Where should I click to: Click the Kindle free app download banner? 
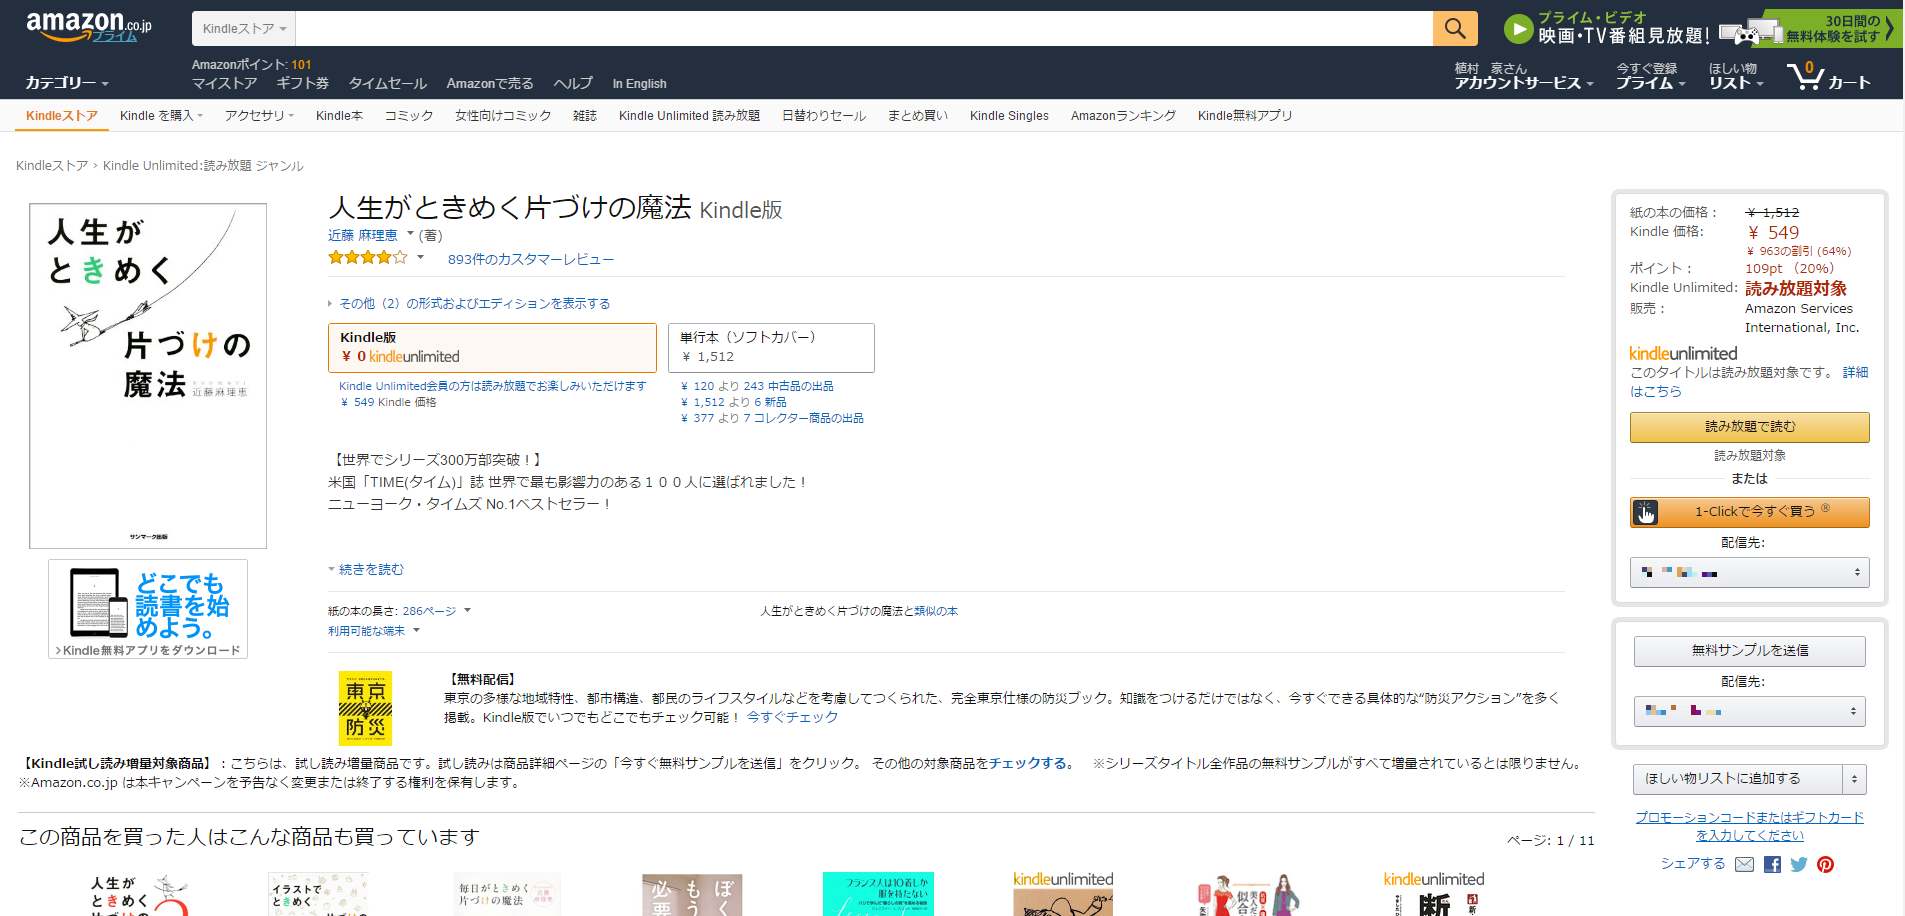click(x=148, y=609)
